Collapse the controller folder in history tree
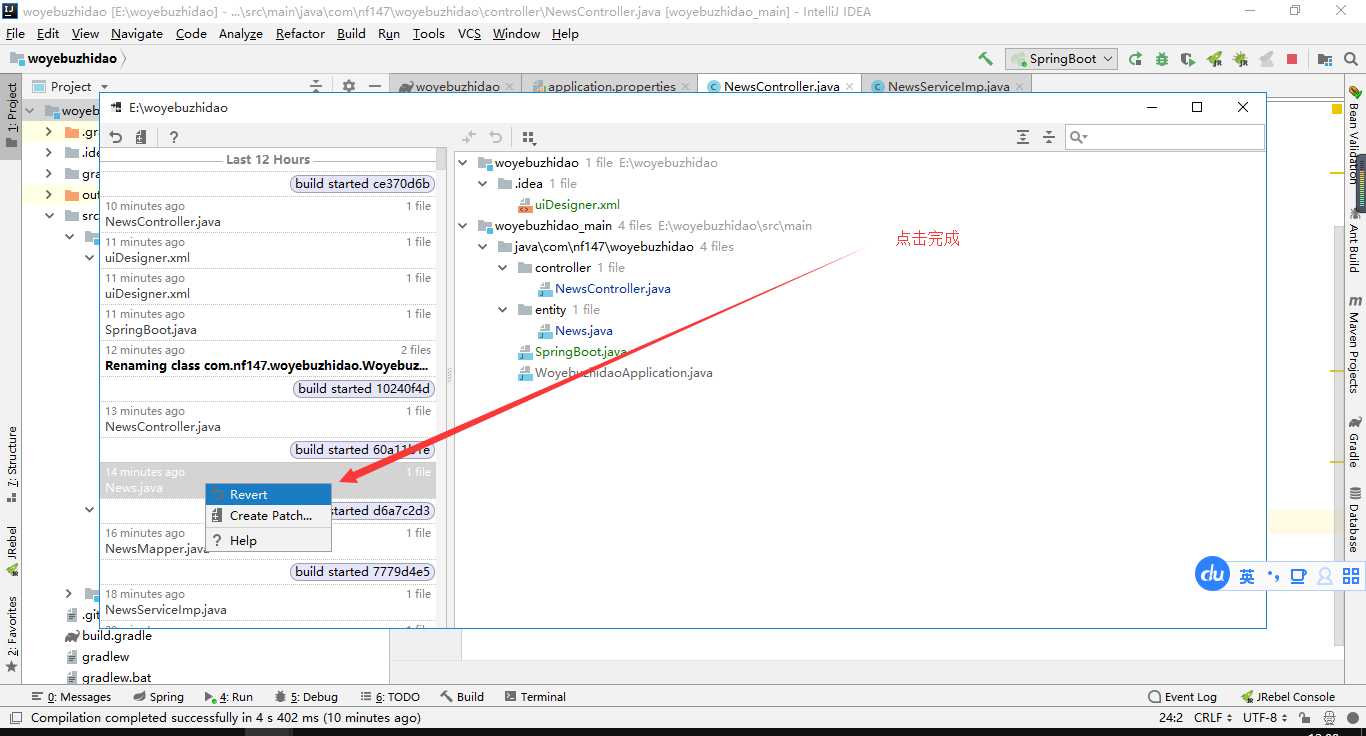Screen dimensions: 1366x736 tap(503, 268)
